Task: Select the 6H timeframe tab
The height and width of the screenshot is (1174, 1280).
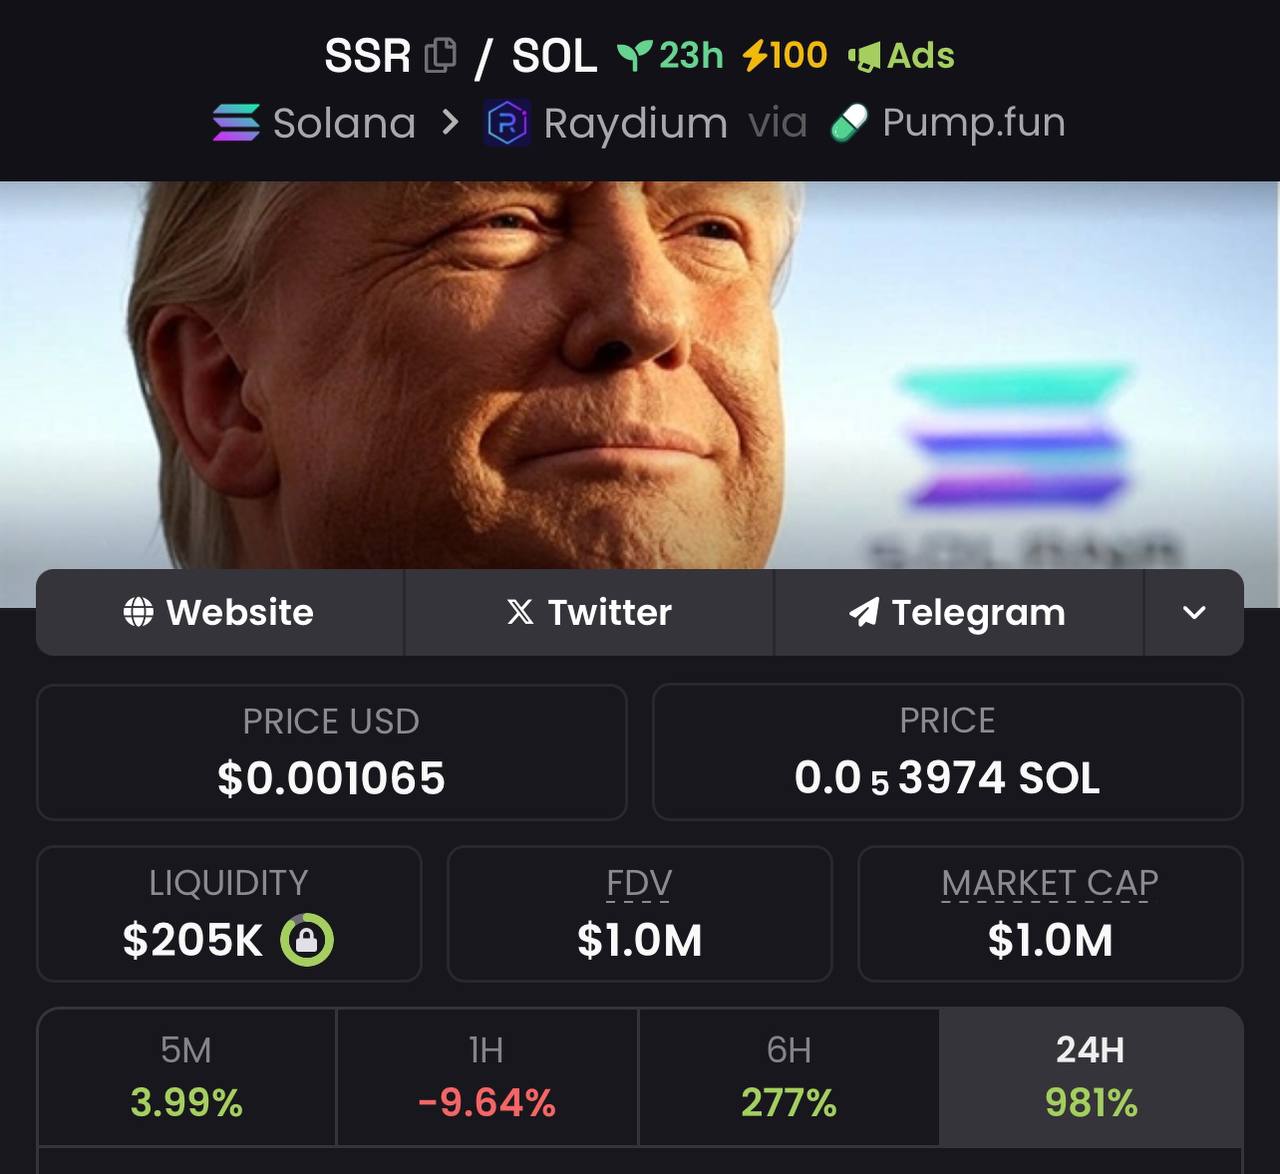Action: [789, 1077]
